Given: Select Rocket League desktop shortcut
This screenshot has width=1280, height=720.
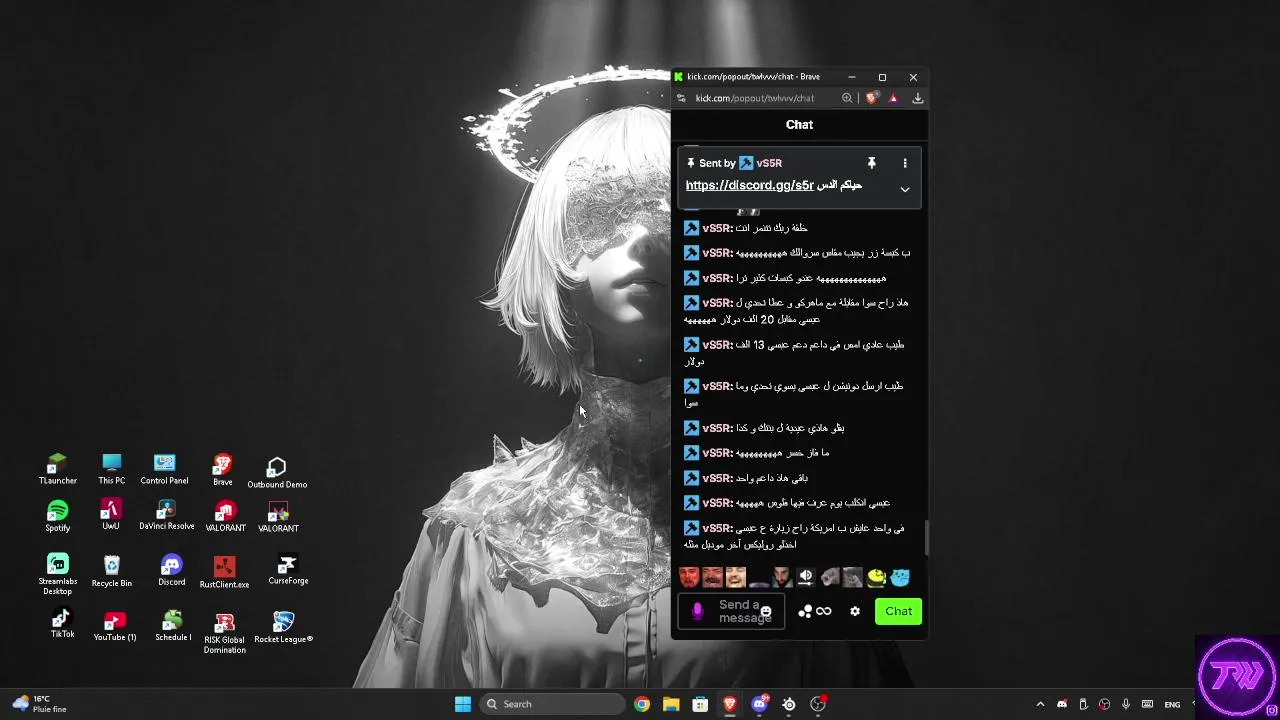Looking at the screenshot, I should point(283,627).
